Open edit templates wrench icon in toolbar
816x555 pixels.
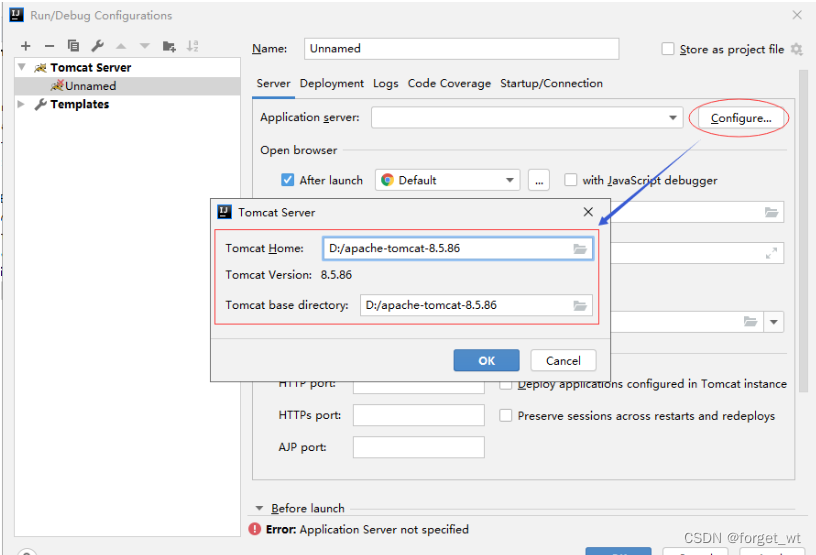coord(97,46)
